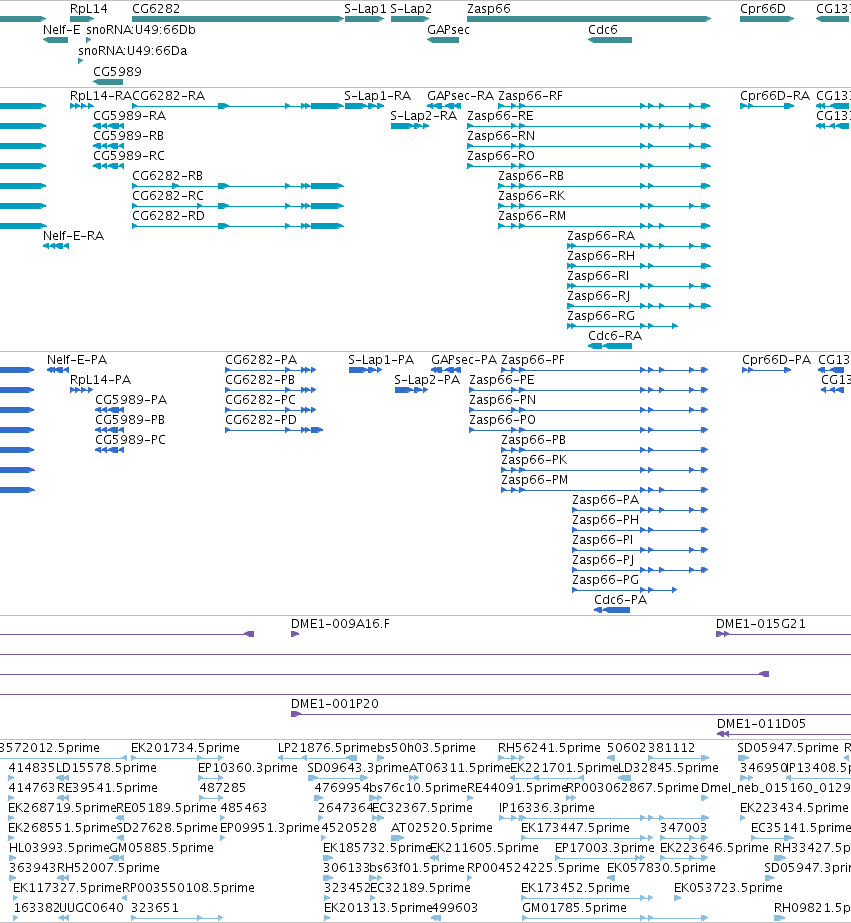Open the Nelf-E-RA transcript label
Viewport: 851px width, 923px height.
[74, 236]
